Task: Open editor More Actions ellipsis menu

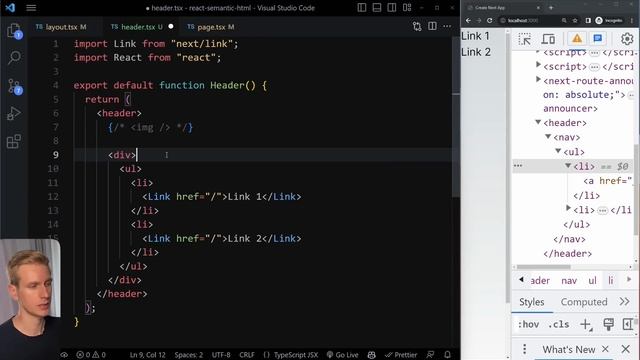Action: 447,27
